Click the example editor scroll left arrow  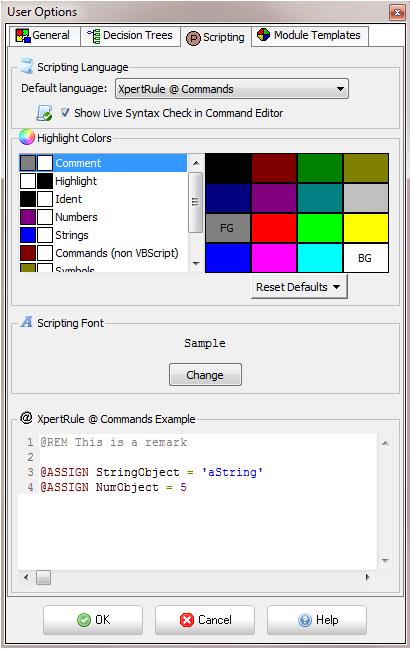tap(26, 577)
